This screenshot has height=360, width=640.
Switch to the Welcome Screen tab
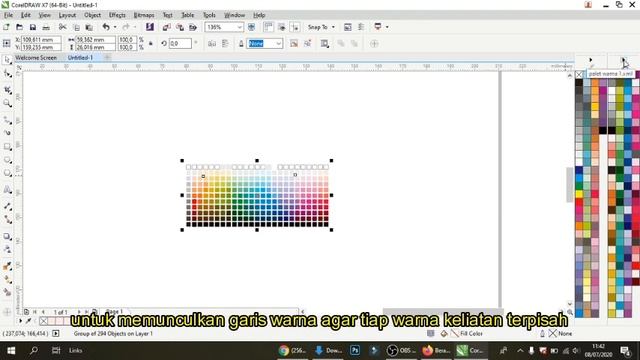pyautogui.click(x=36, y=58)
